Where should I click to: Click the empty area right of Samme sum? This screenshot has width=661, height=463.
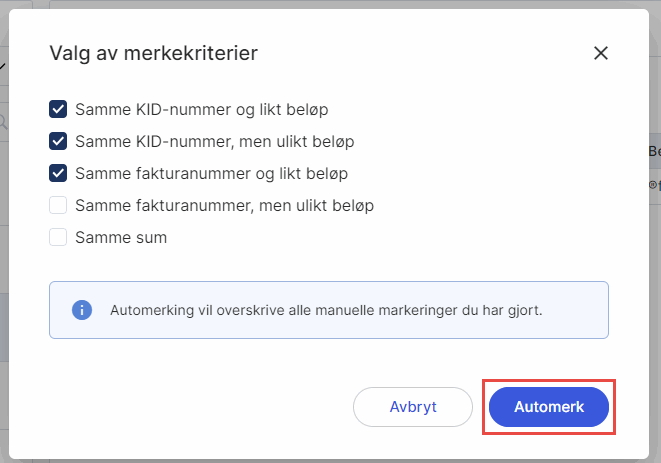point(400,237)
